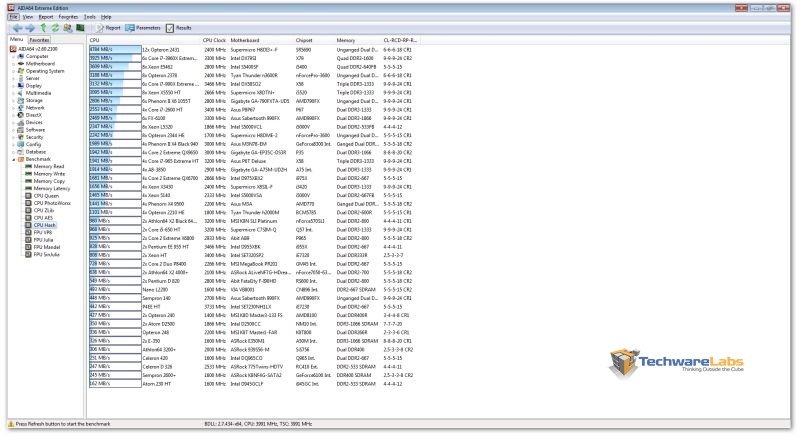Click the Devices icon in the tree
This screenshot has width=800, height=437.
[21, 122]
